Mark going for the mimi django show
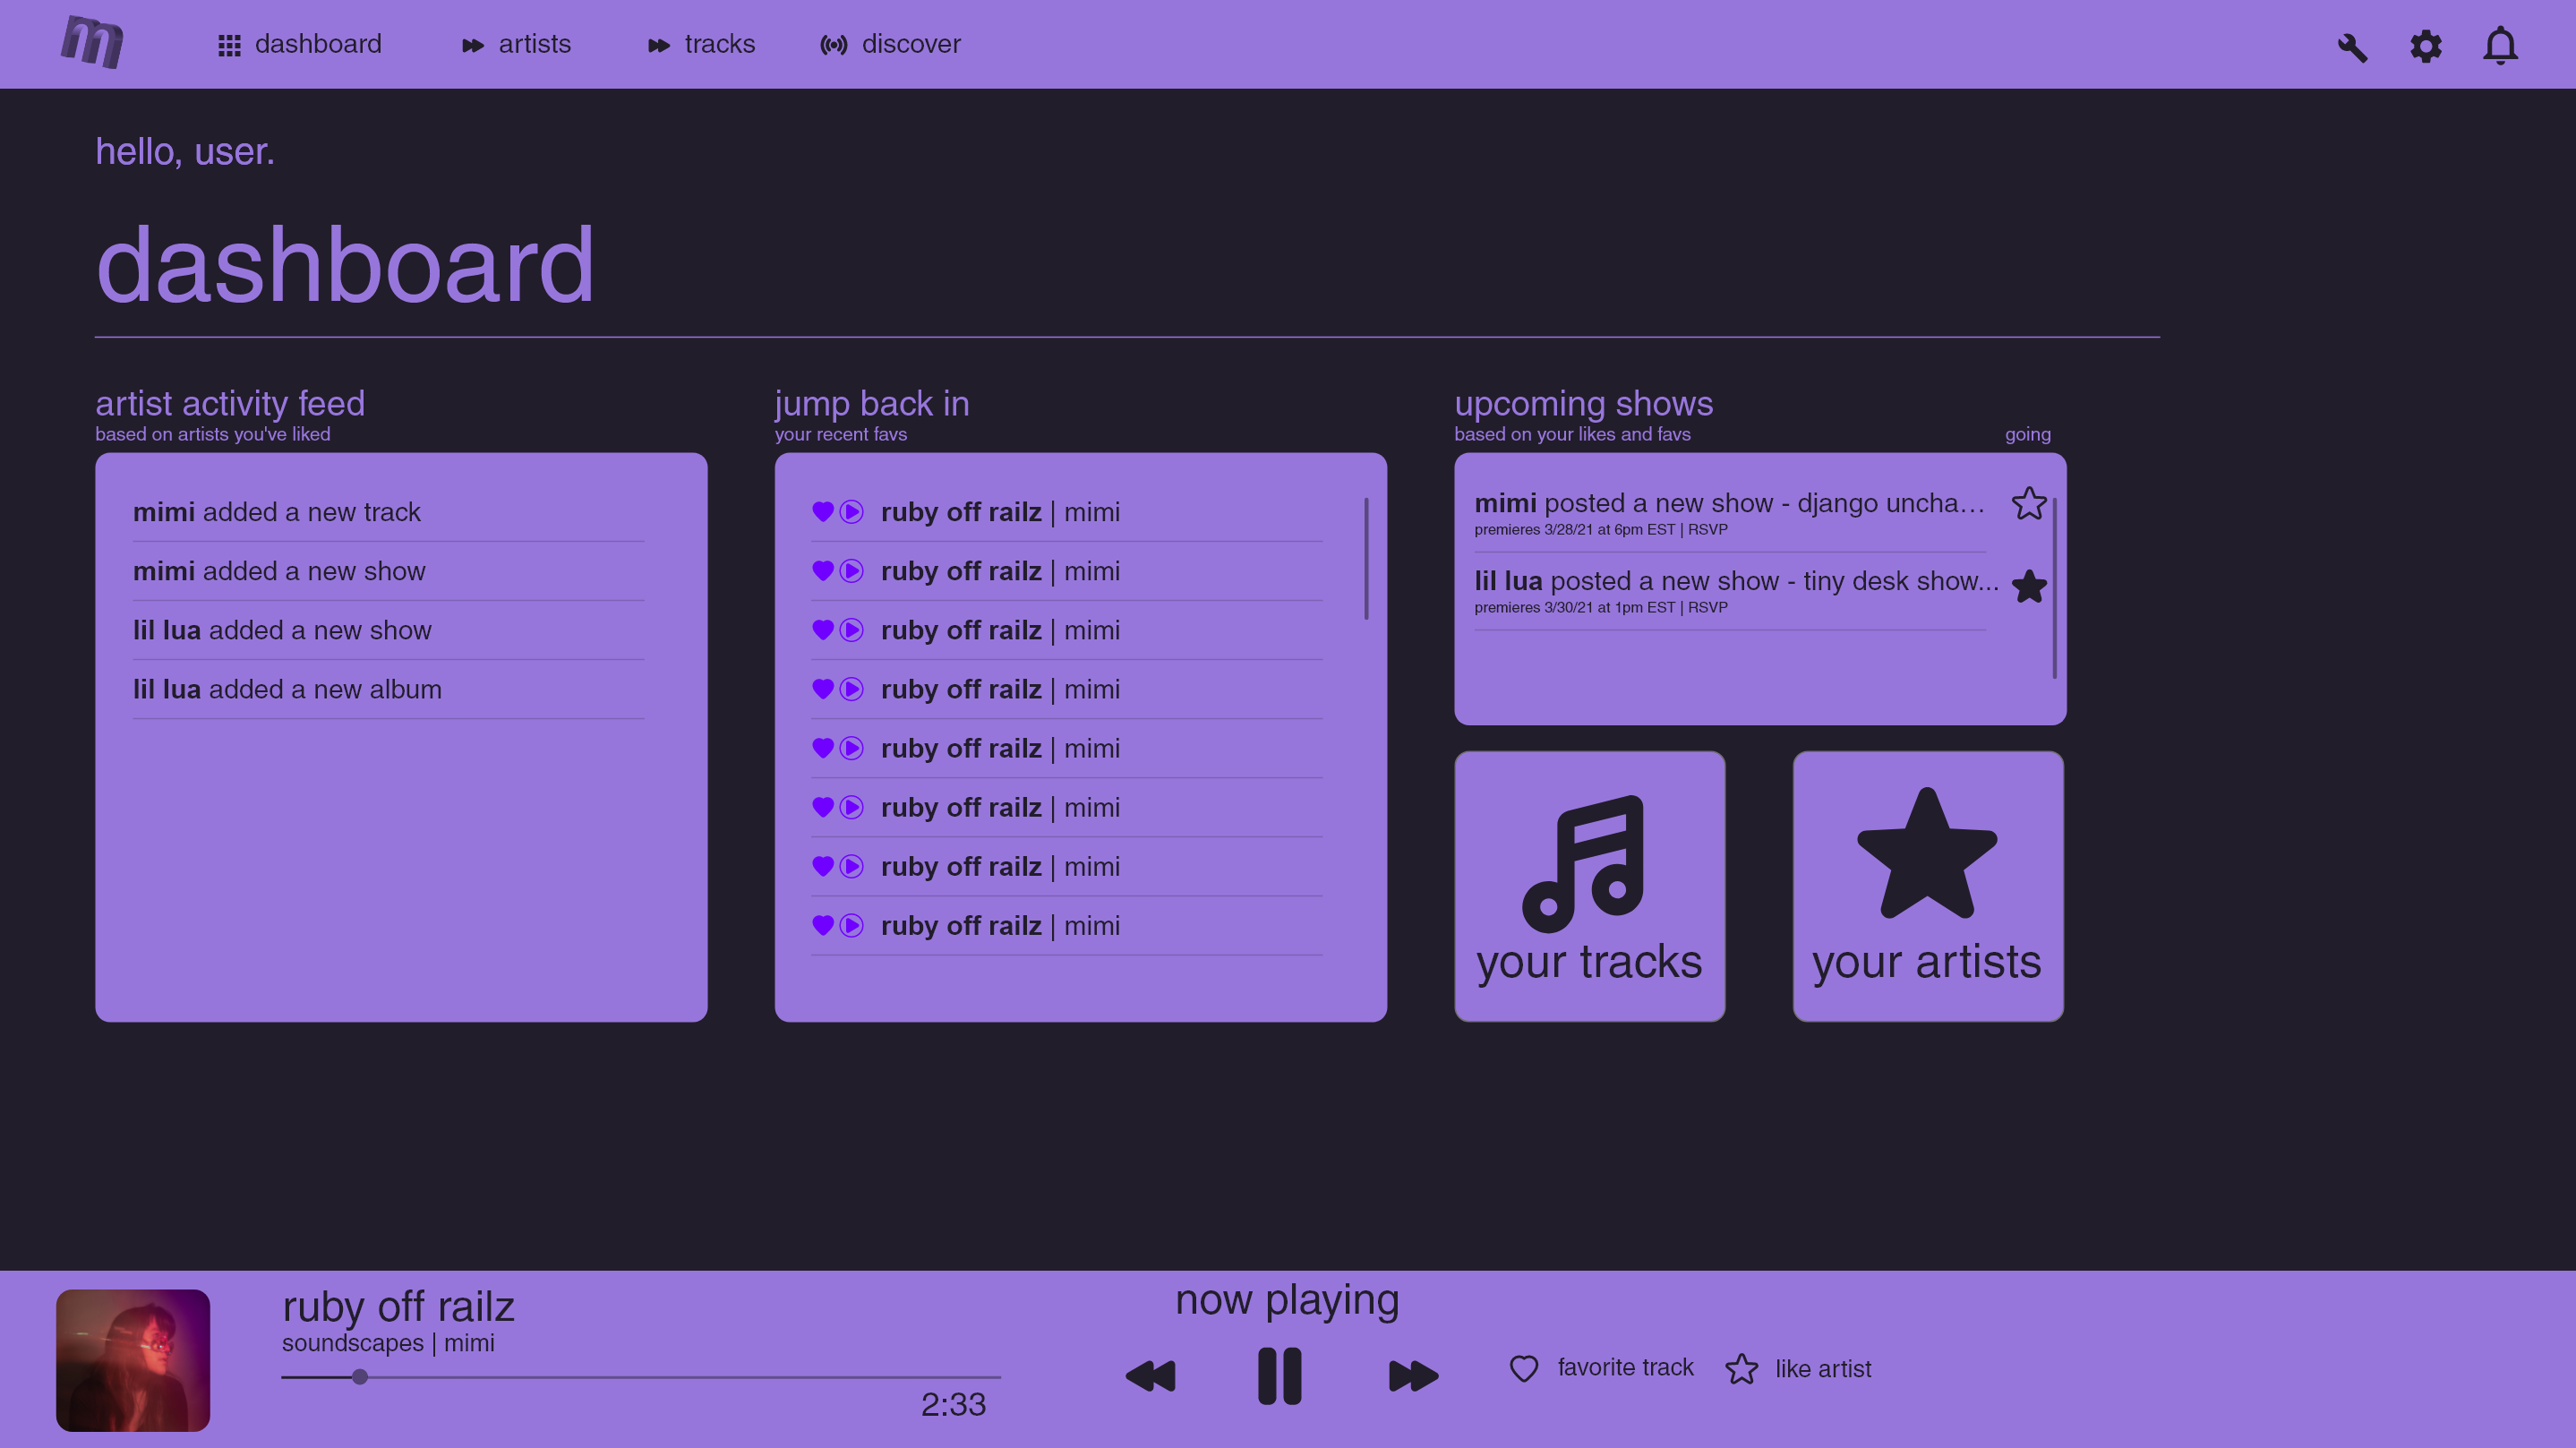 2028,503
